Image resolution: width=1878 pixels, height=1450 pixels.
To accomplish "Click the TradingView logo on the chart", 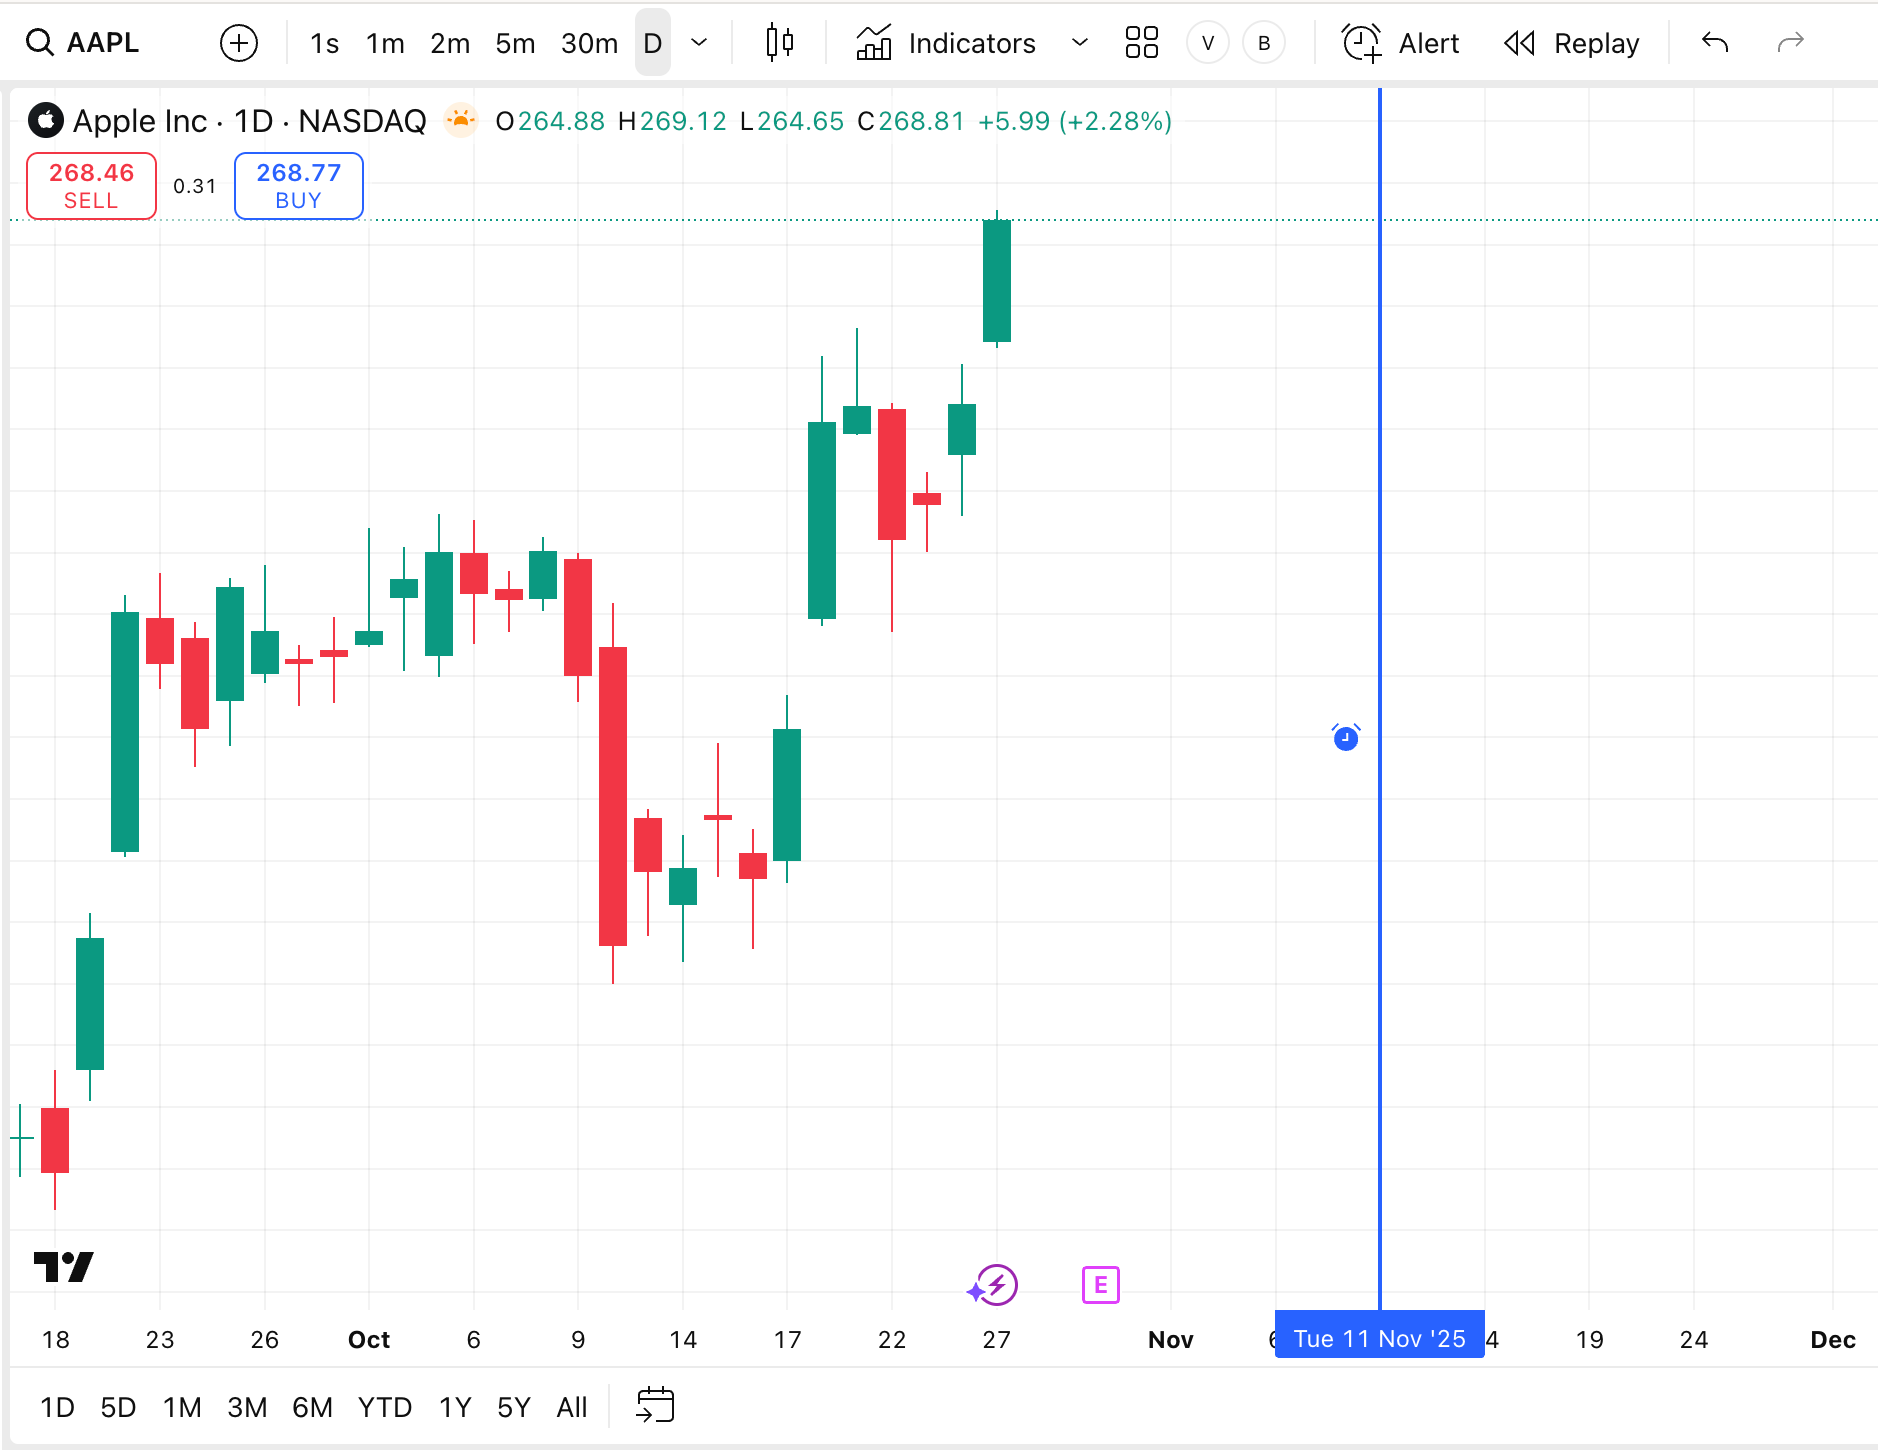I will [x=63, y=1267].
